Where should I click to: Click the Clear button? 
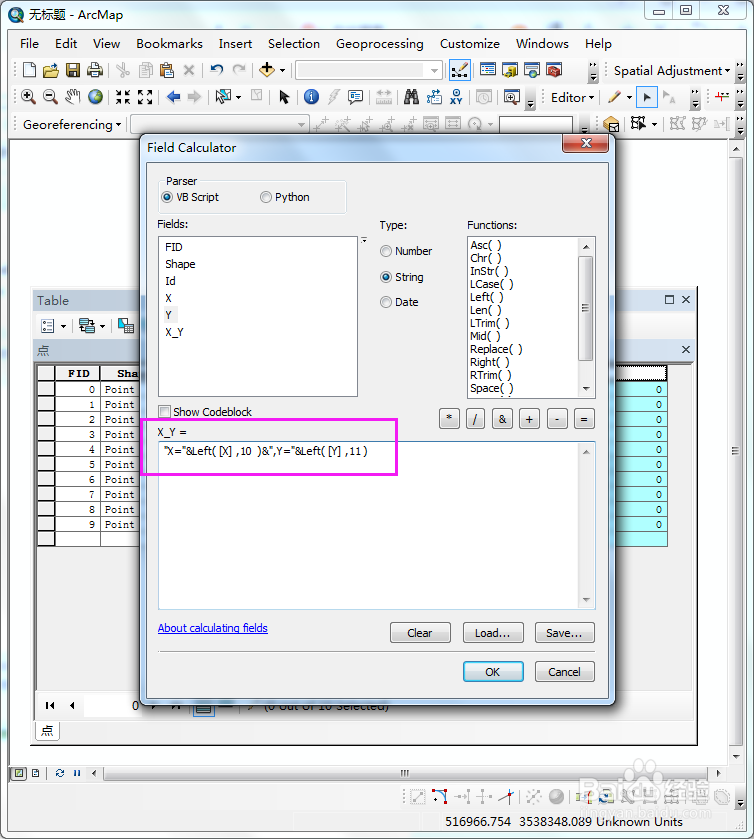pyautogui.click(x=420, y=633)
